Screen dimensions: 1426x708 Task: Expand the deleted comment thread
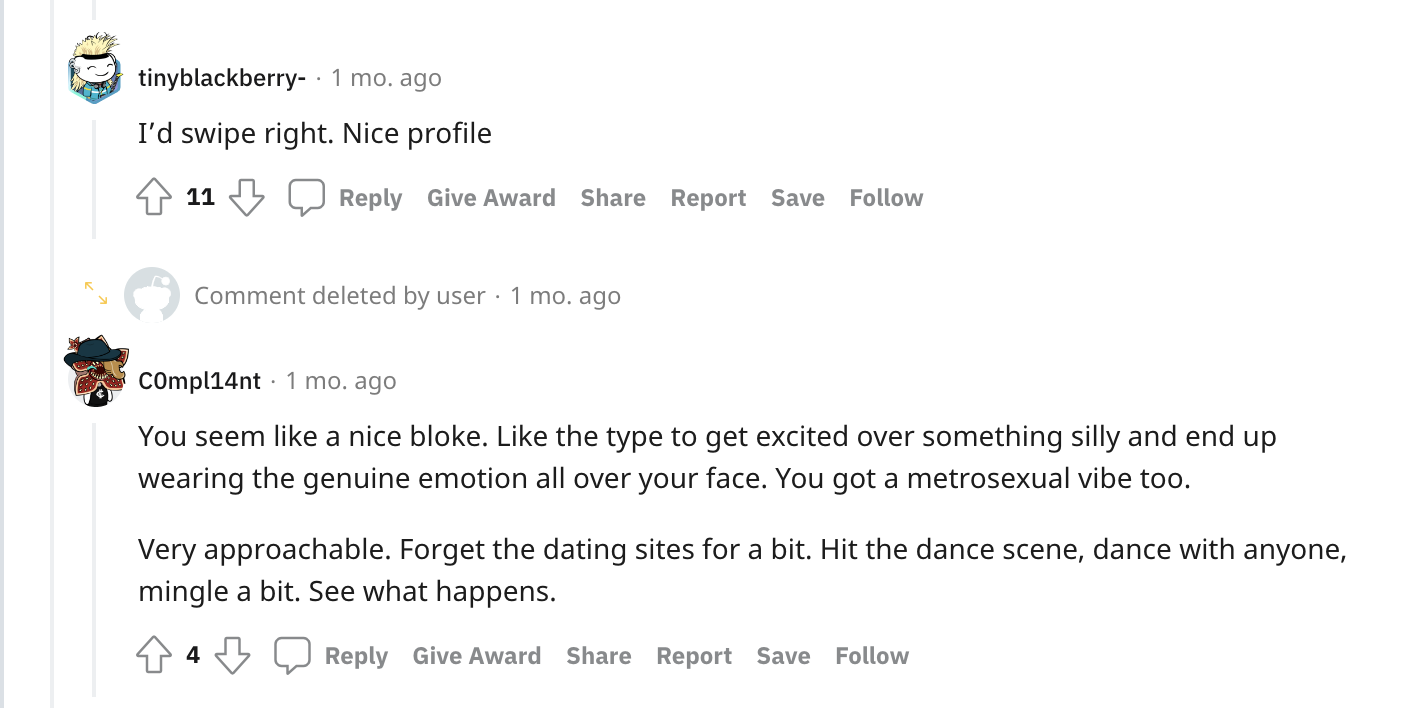96,293
